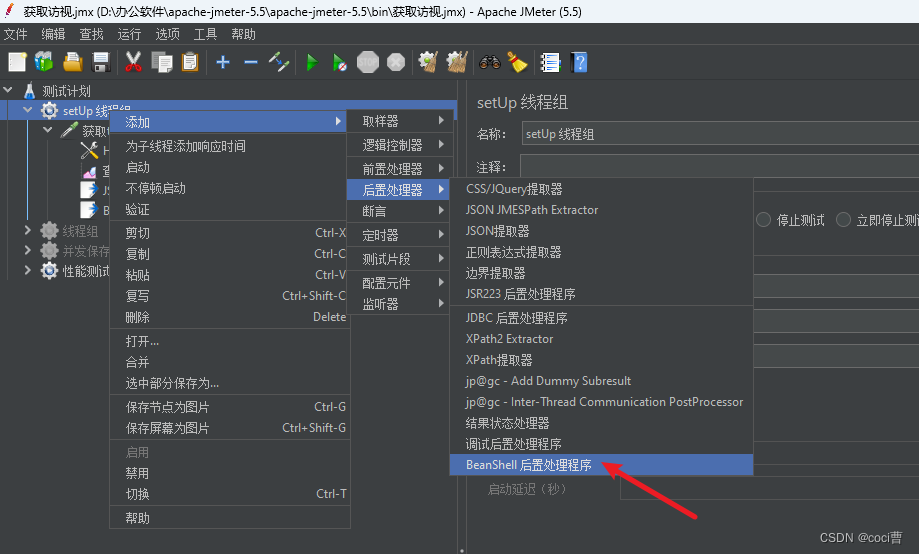This screenshot has height=554, width=919.
Task: Click the 注释 input field
Action: pos(720,166)
